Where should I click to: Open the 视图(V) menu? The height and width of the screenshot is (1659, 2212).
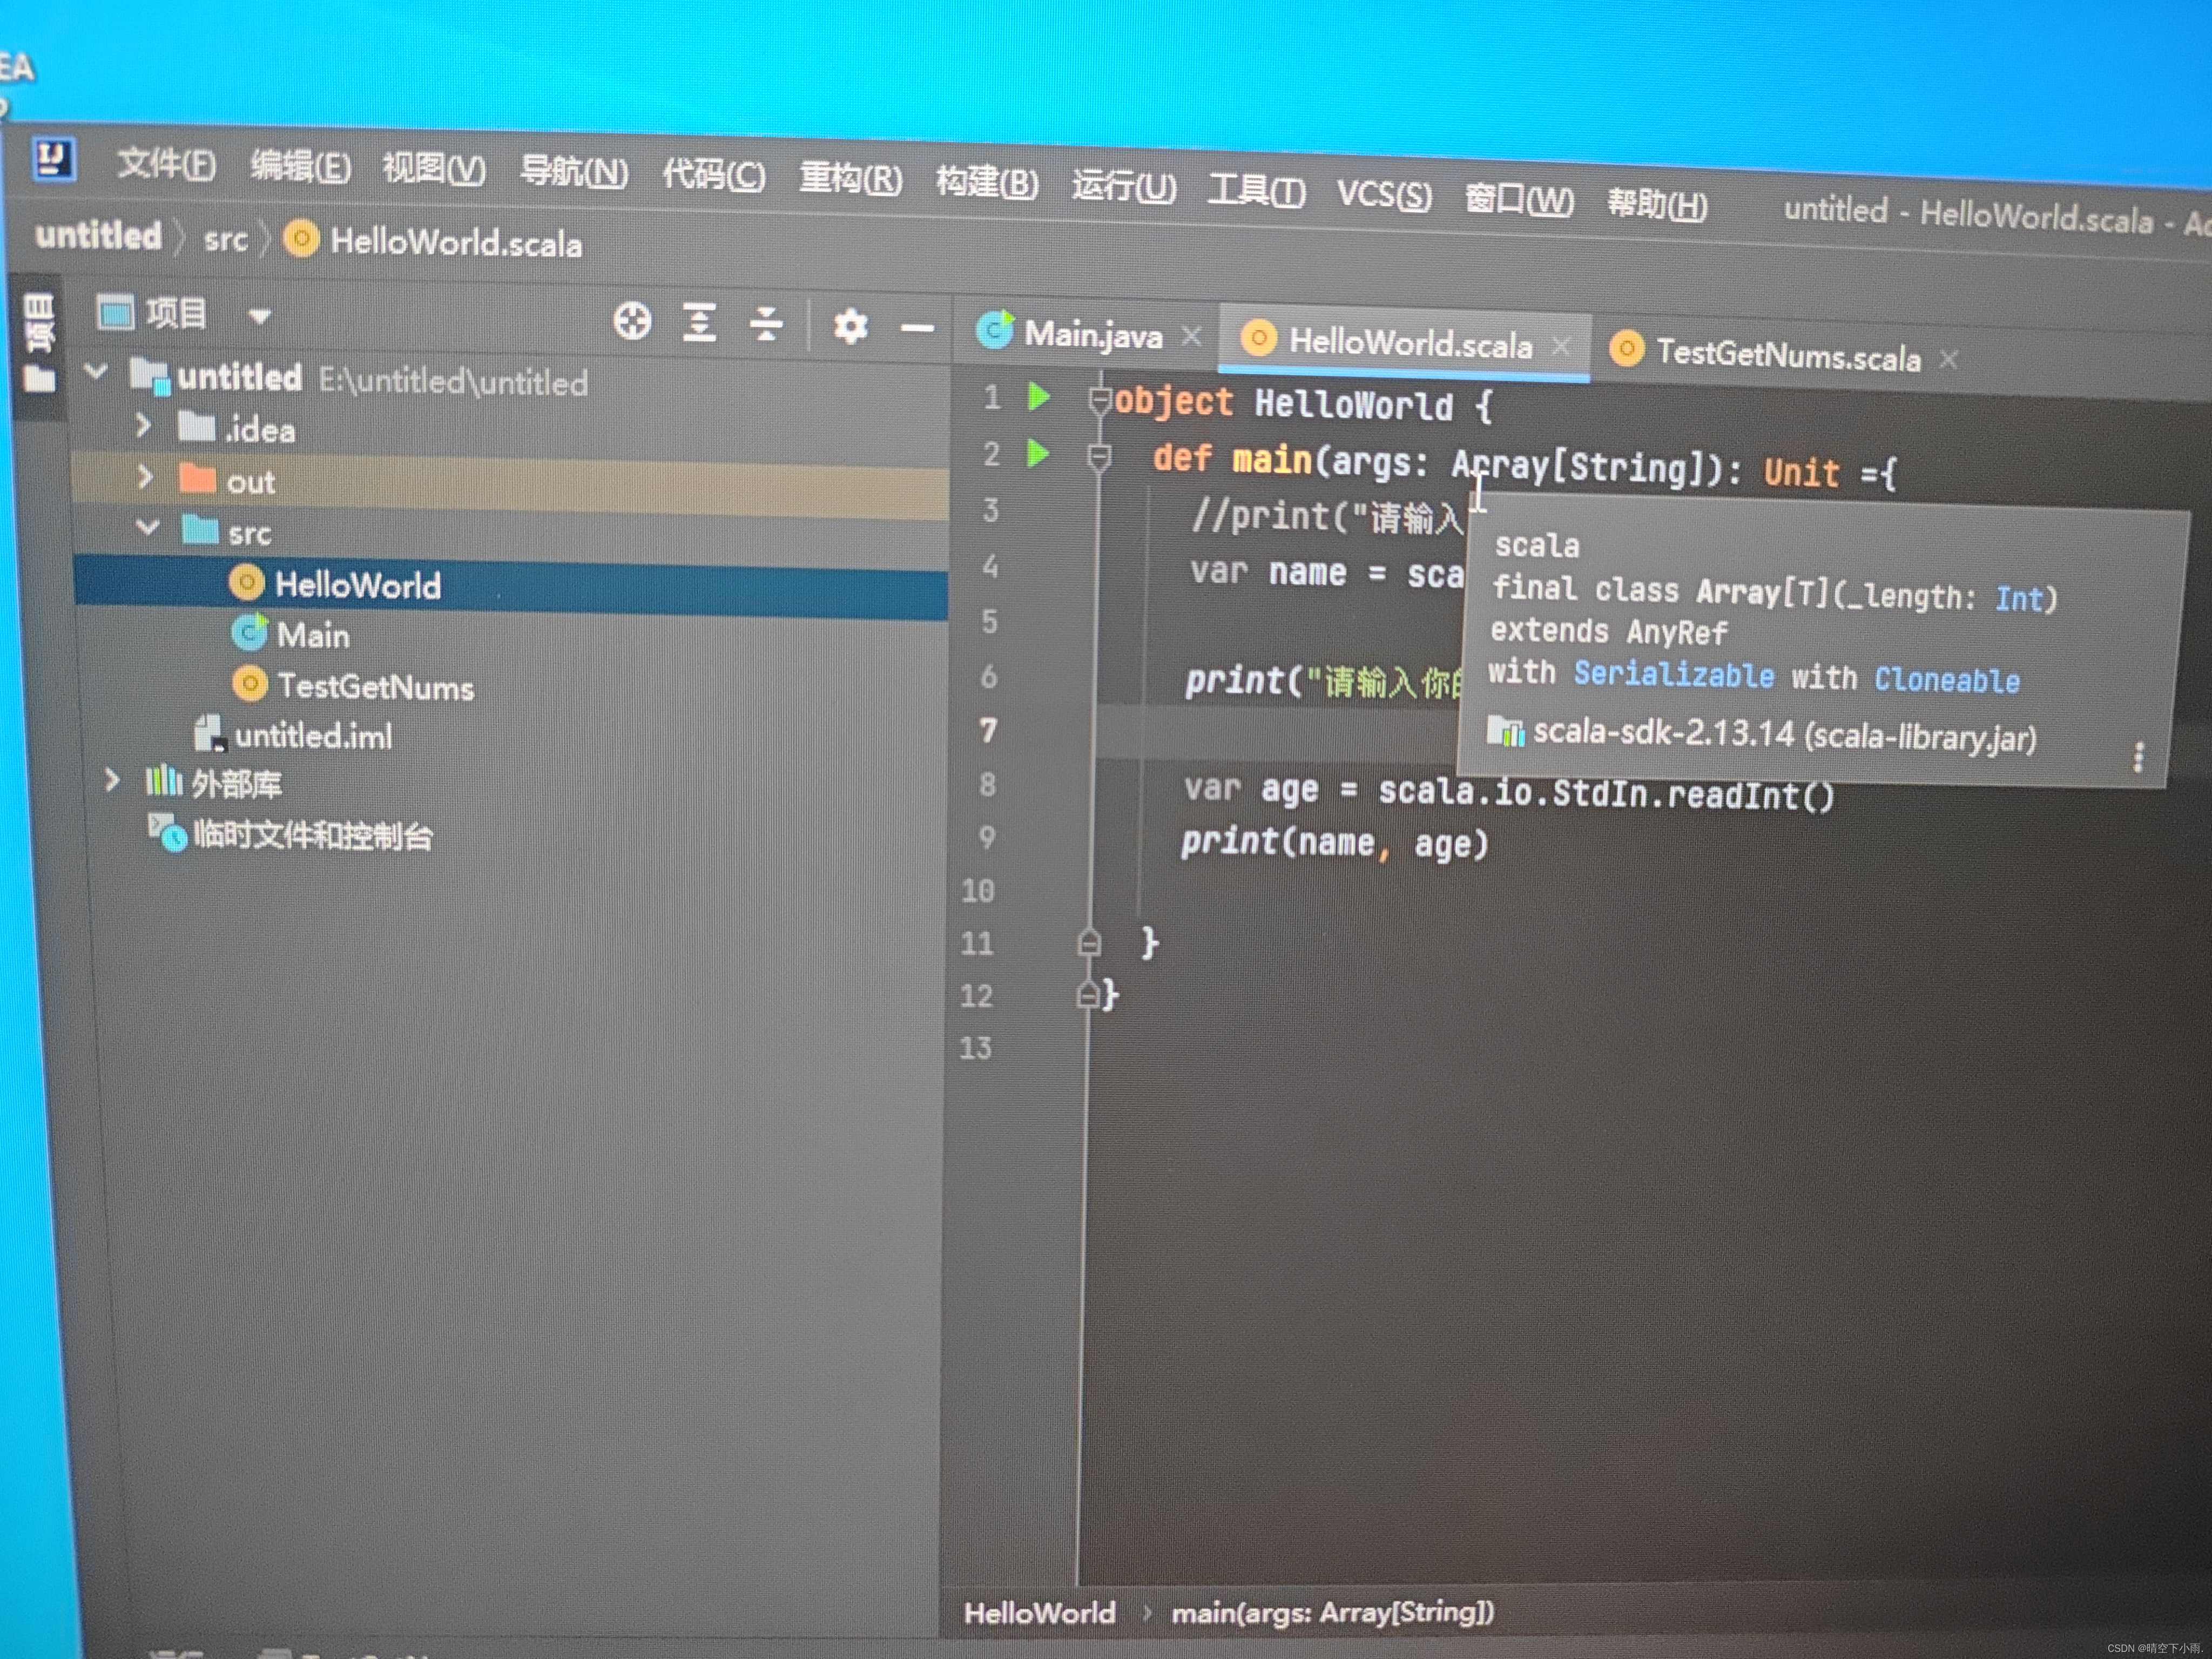434,169
